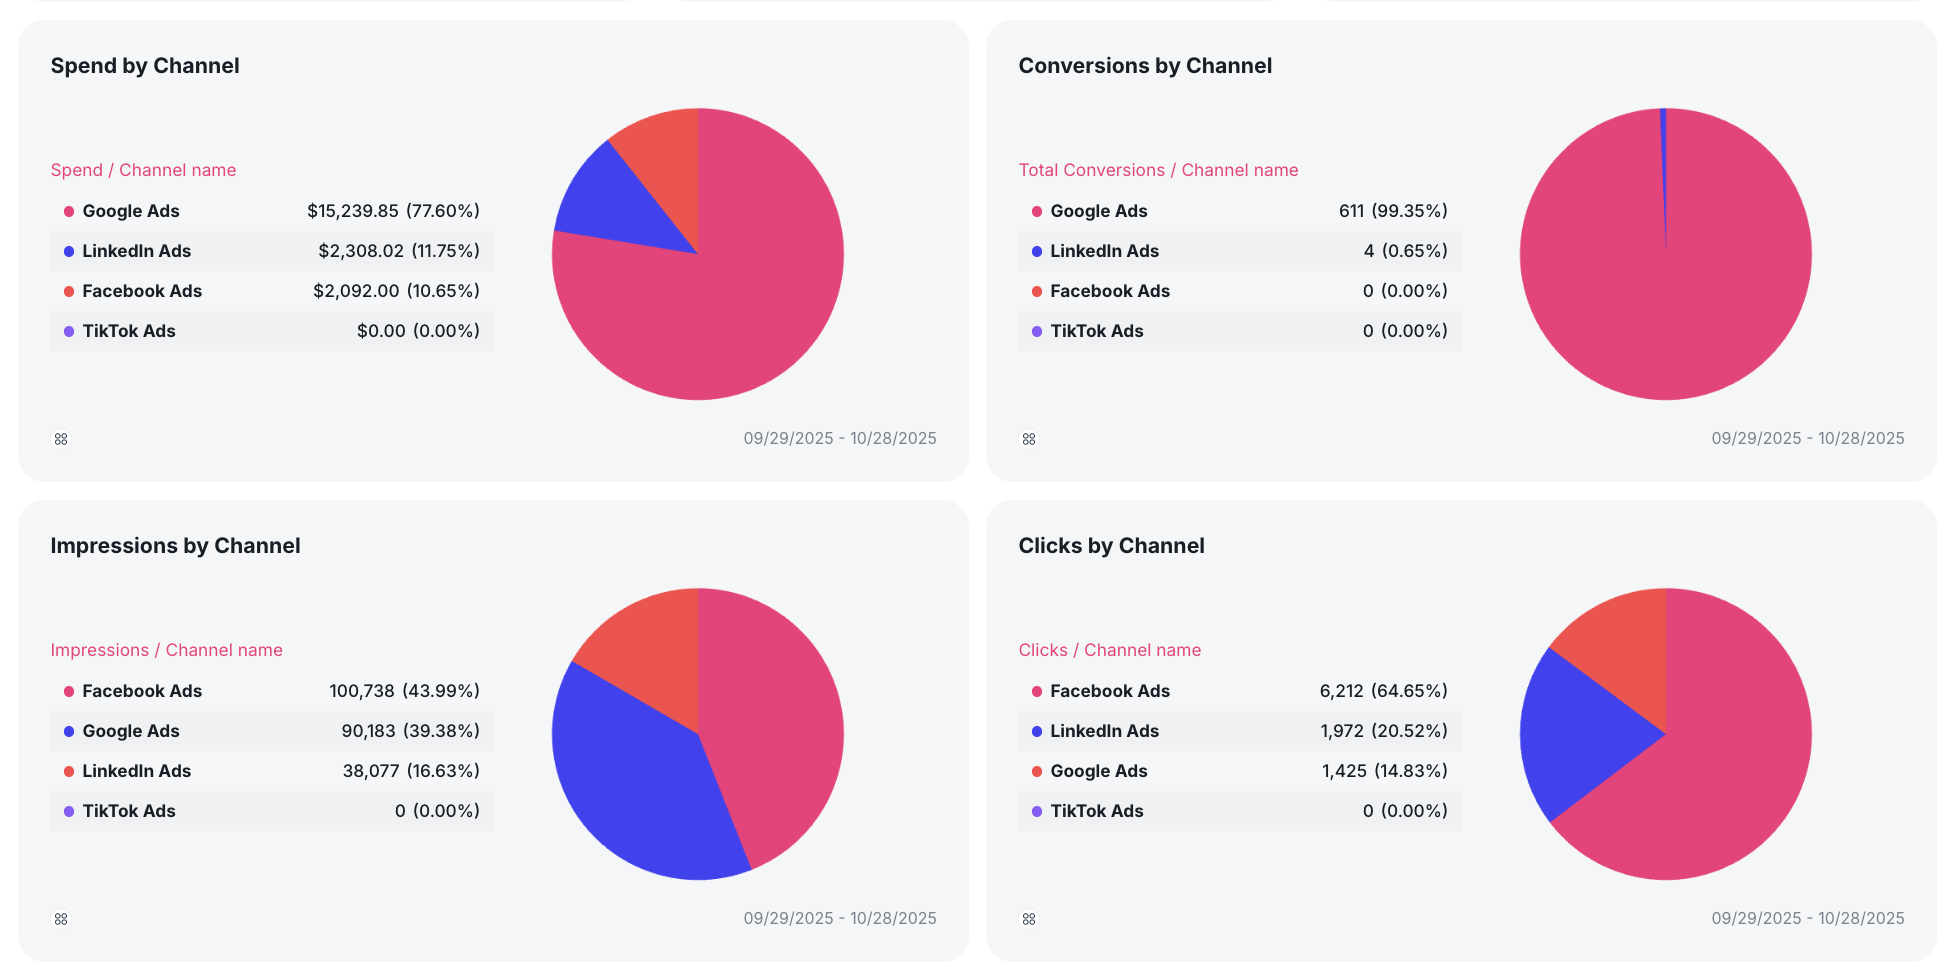This screenshot has width=1952, height=974.
Task: Select the Spend by Channel card title
Action: coord(145,66)
